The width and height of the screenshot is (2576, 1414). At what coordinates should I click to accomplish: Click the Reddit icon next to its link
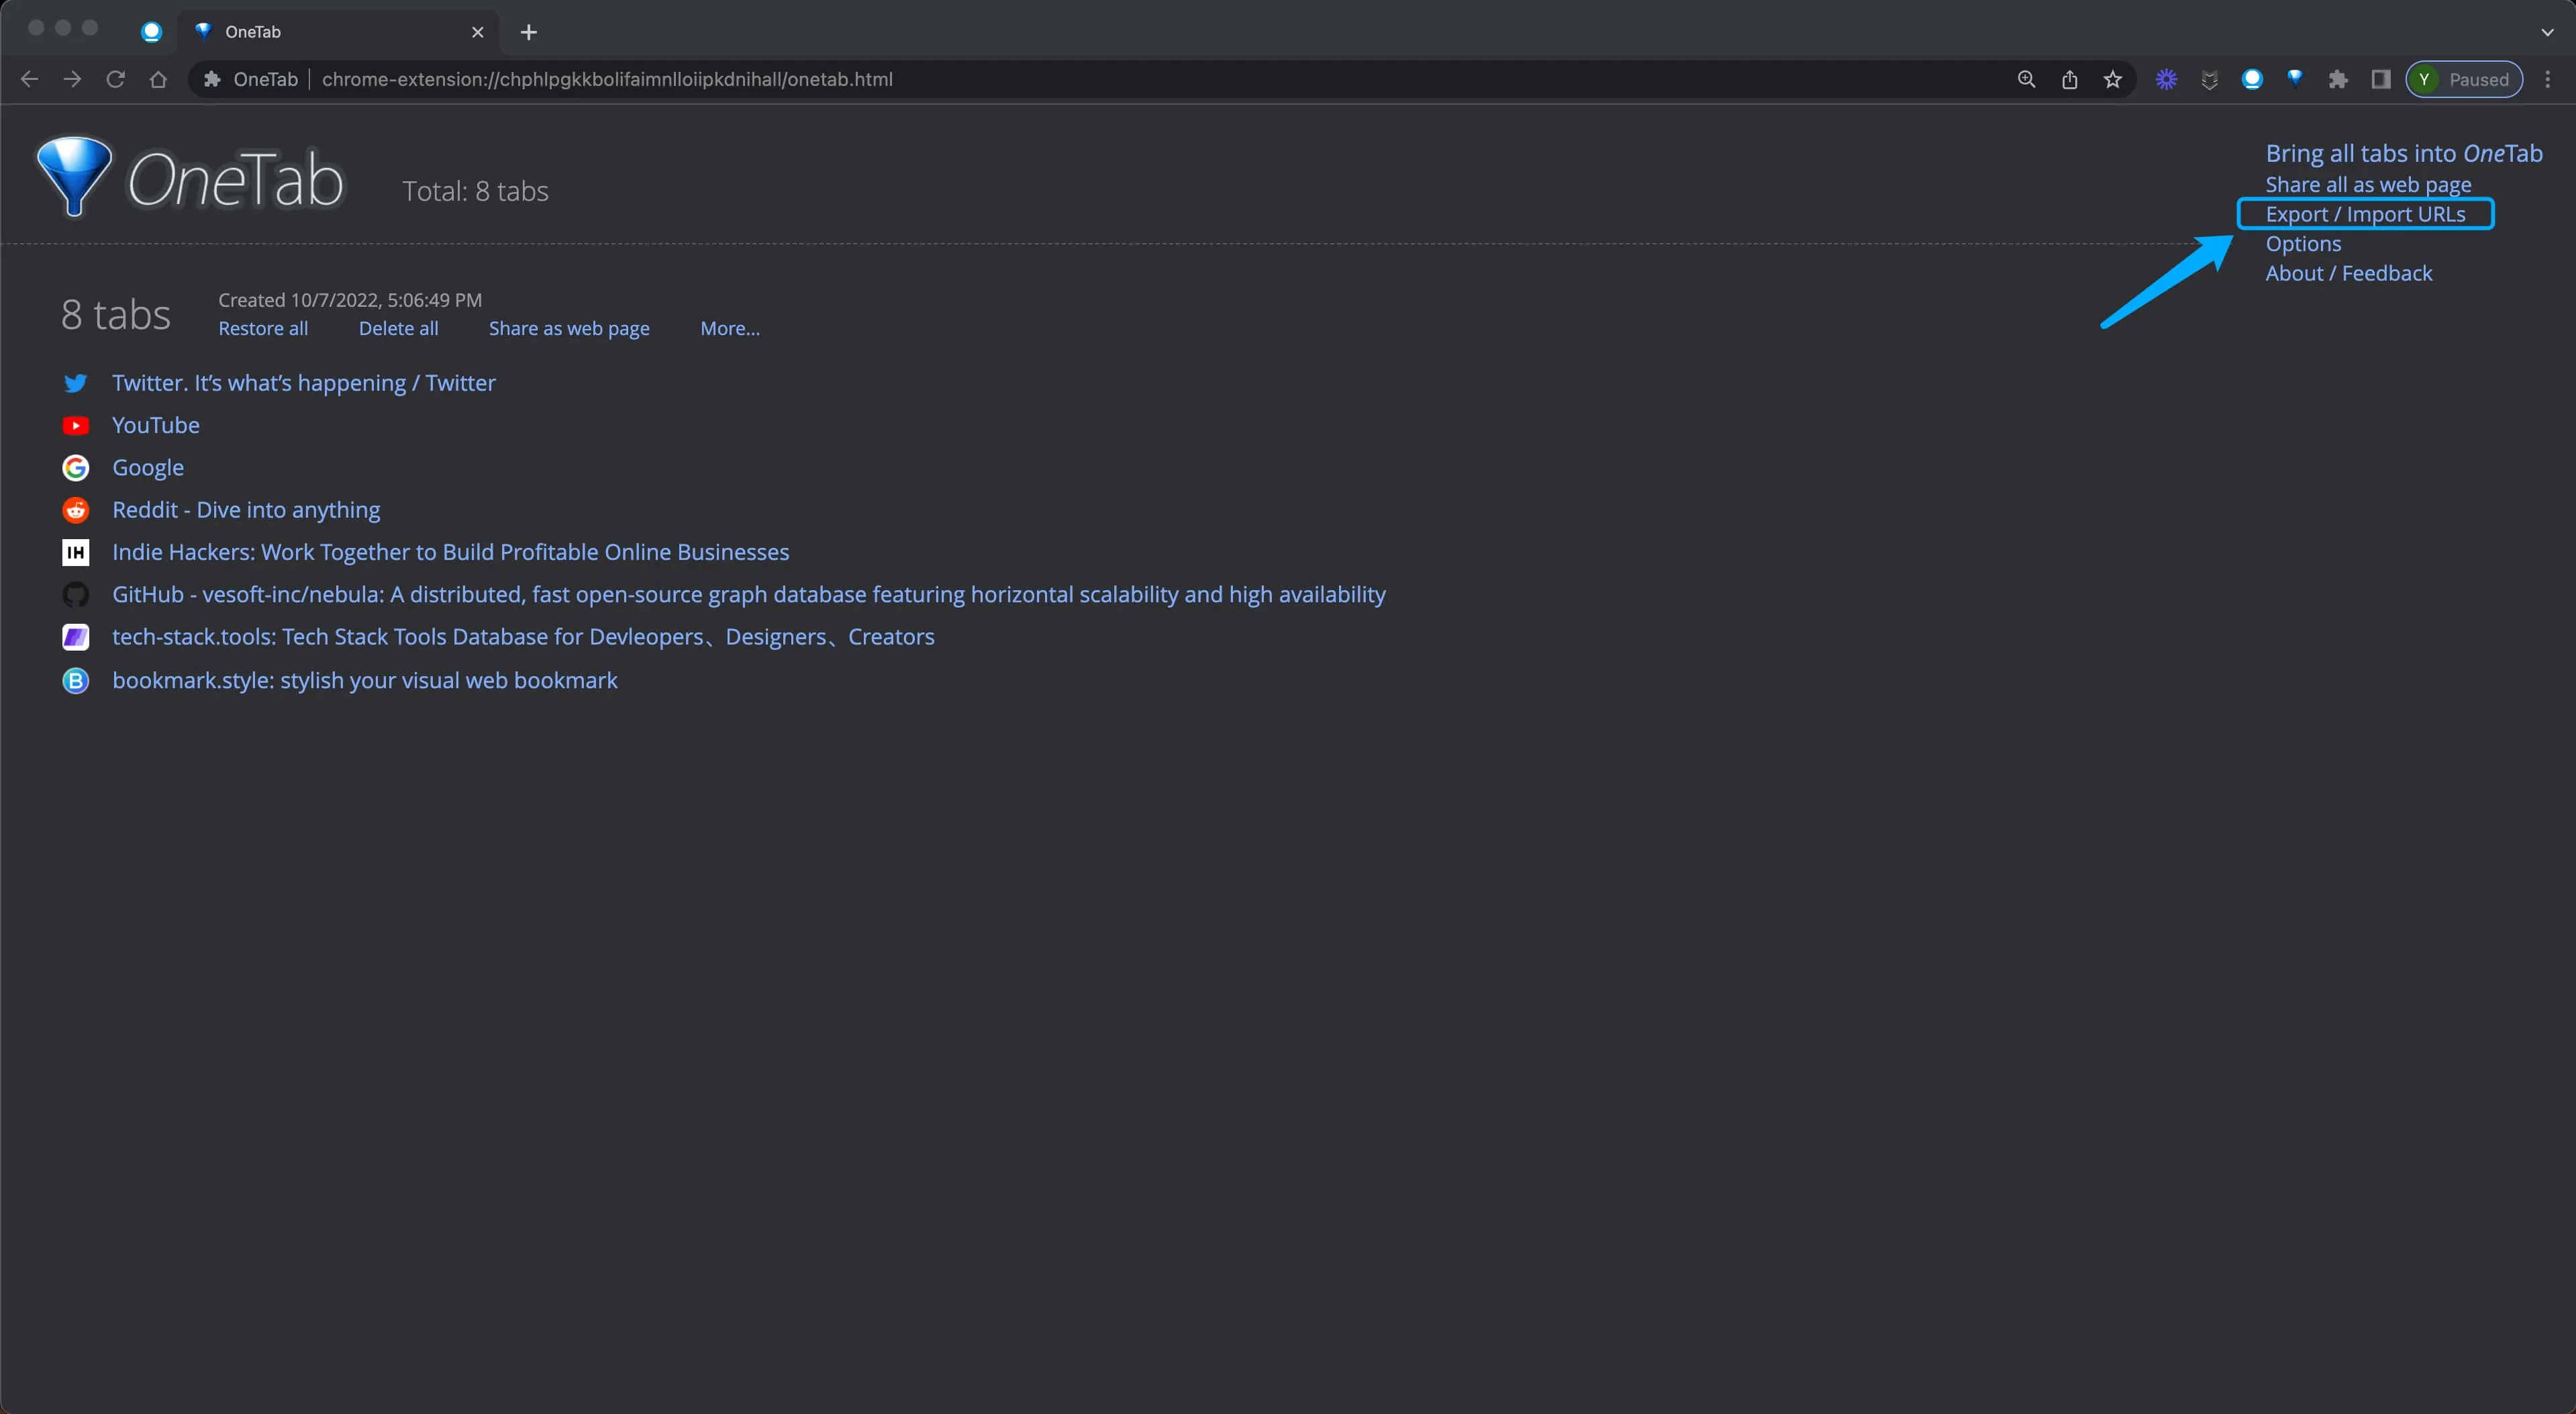tap(75, 510)
